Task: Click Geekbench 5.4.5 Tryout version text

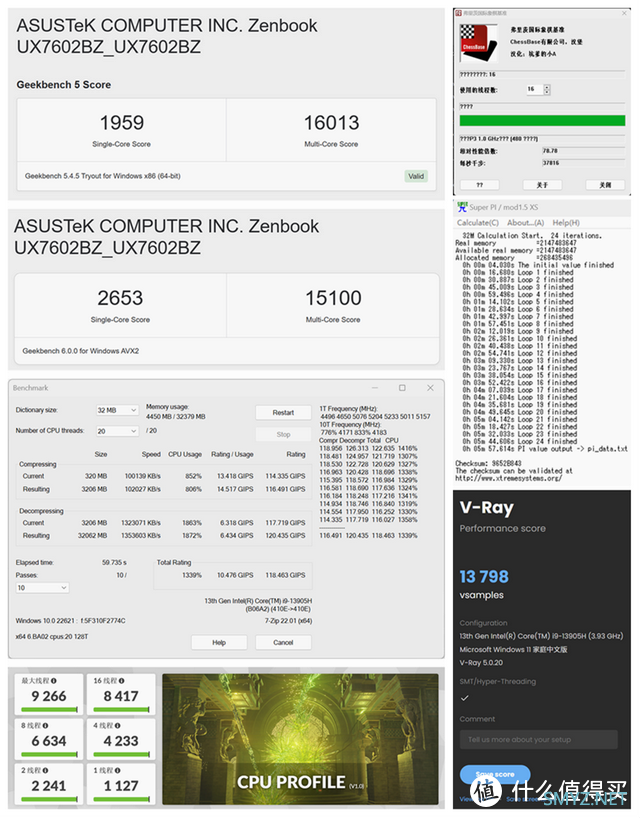Action: 103,176
